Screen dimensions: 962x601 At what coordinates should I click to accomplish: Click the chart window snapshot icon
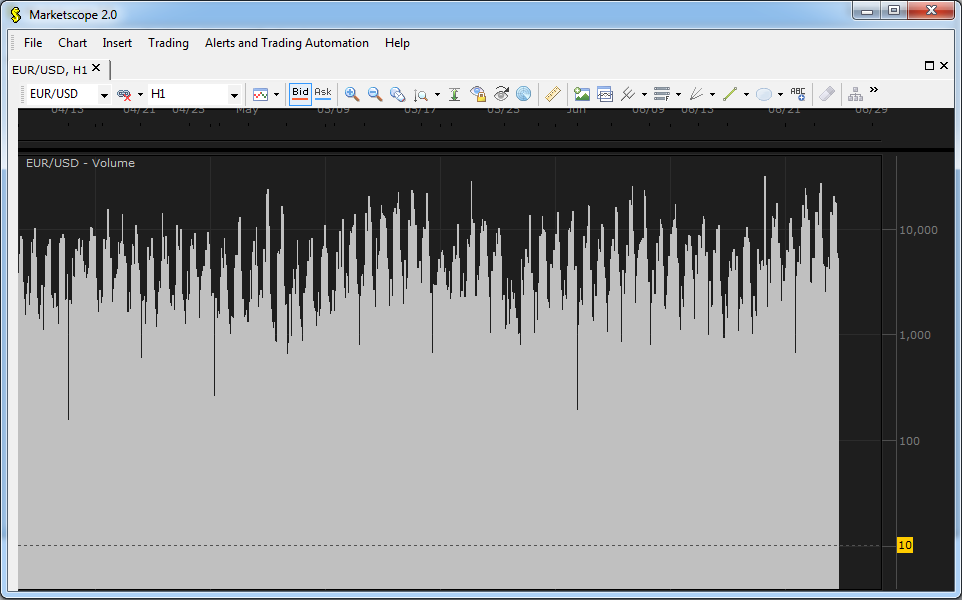(605, 94)
